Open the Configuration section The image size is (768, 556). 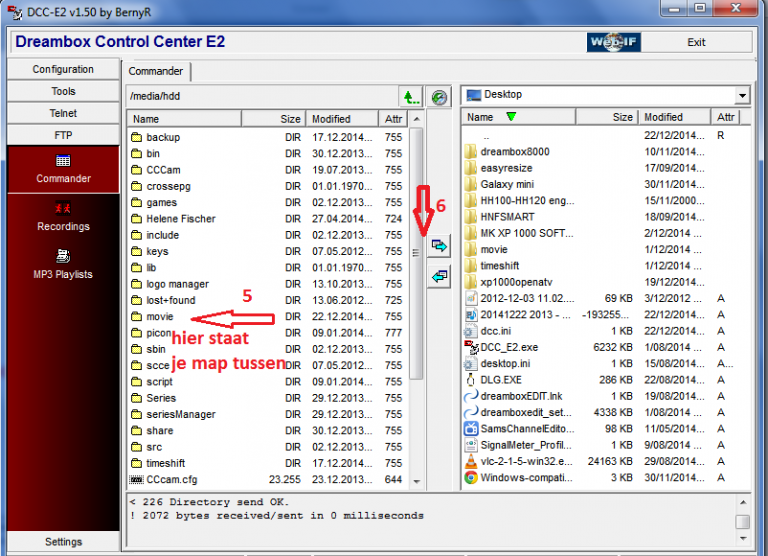(63, 69)
